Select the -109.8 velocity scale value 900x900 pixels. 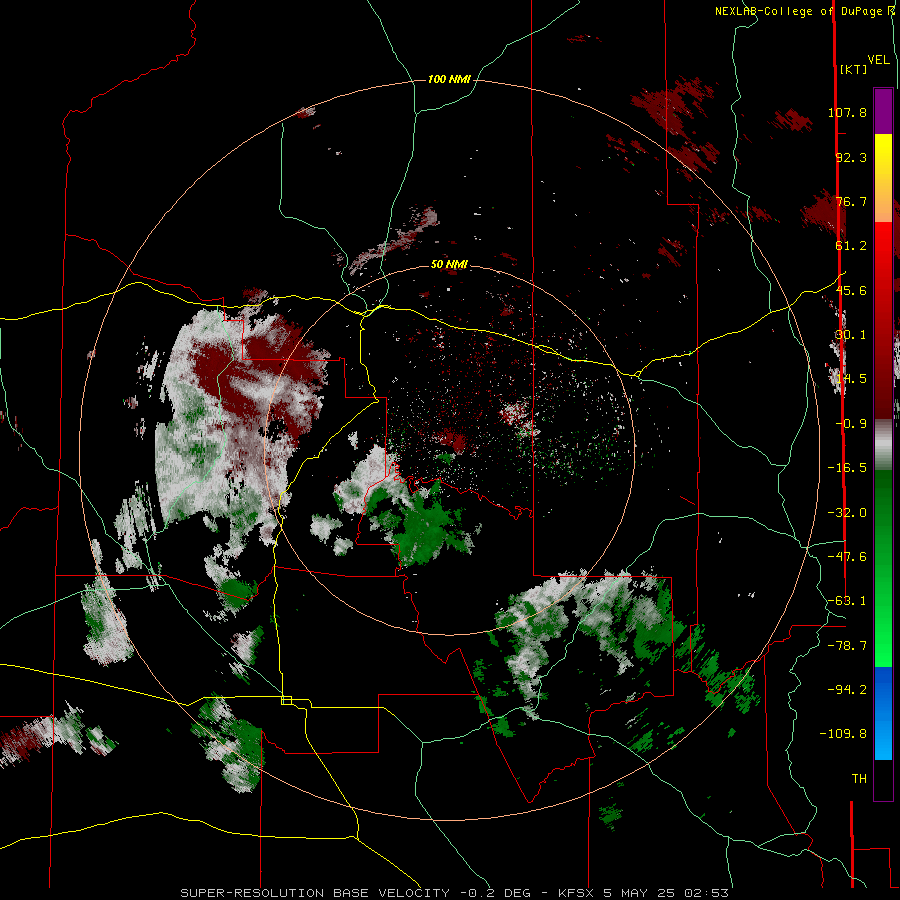click(x=843, y=734)
